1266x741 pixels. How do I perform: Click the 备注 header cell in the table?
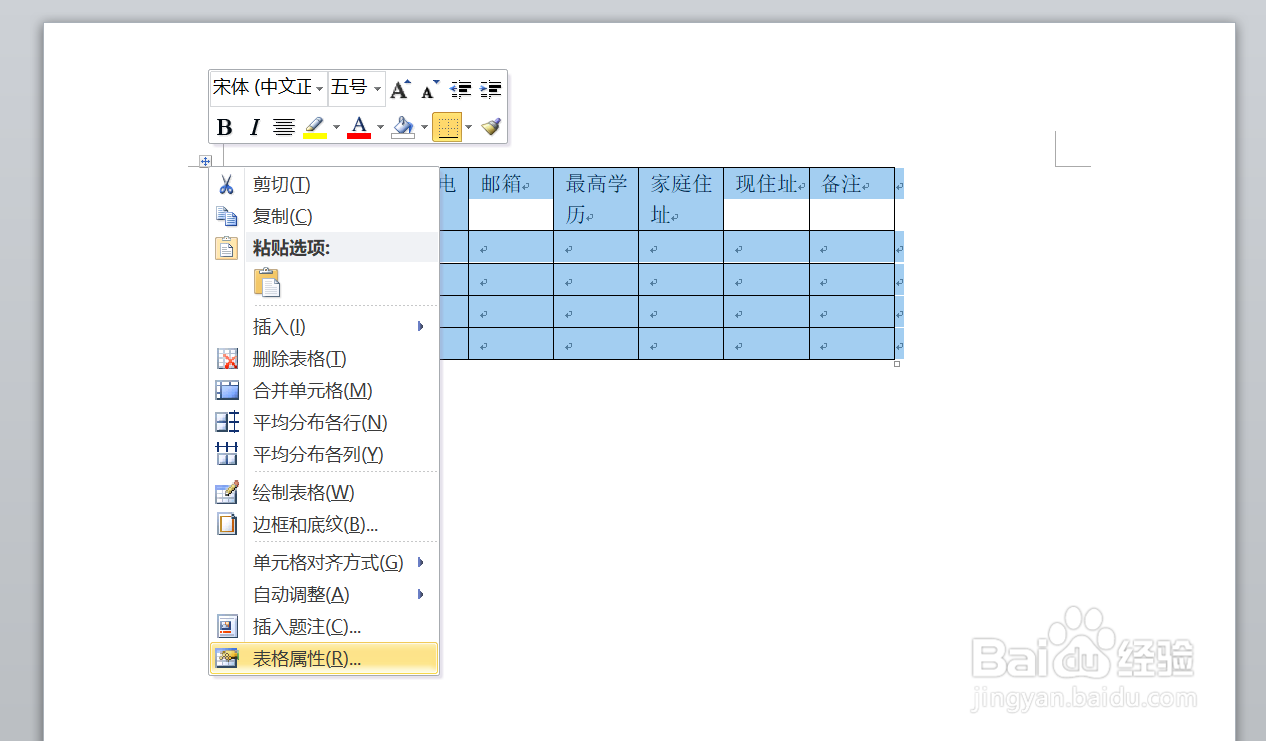pos(850,184)
